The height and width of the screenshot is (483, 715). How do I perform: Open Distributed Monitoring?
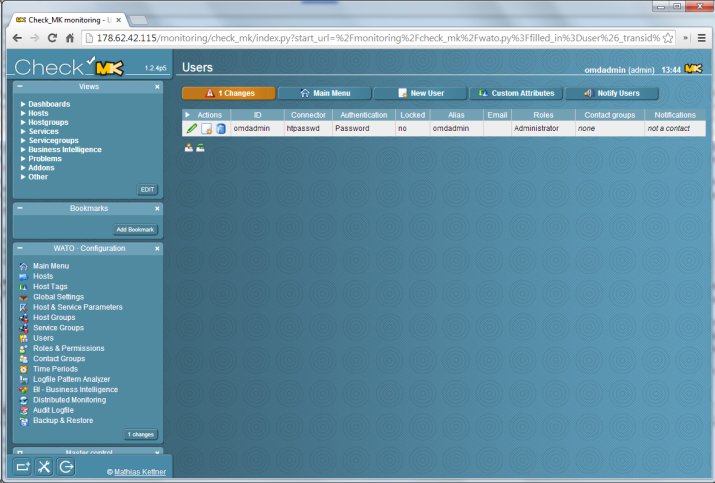pos(69,400)
